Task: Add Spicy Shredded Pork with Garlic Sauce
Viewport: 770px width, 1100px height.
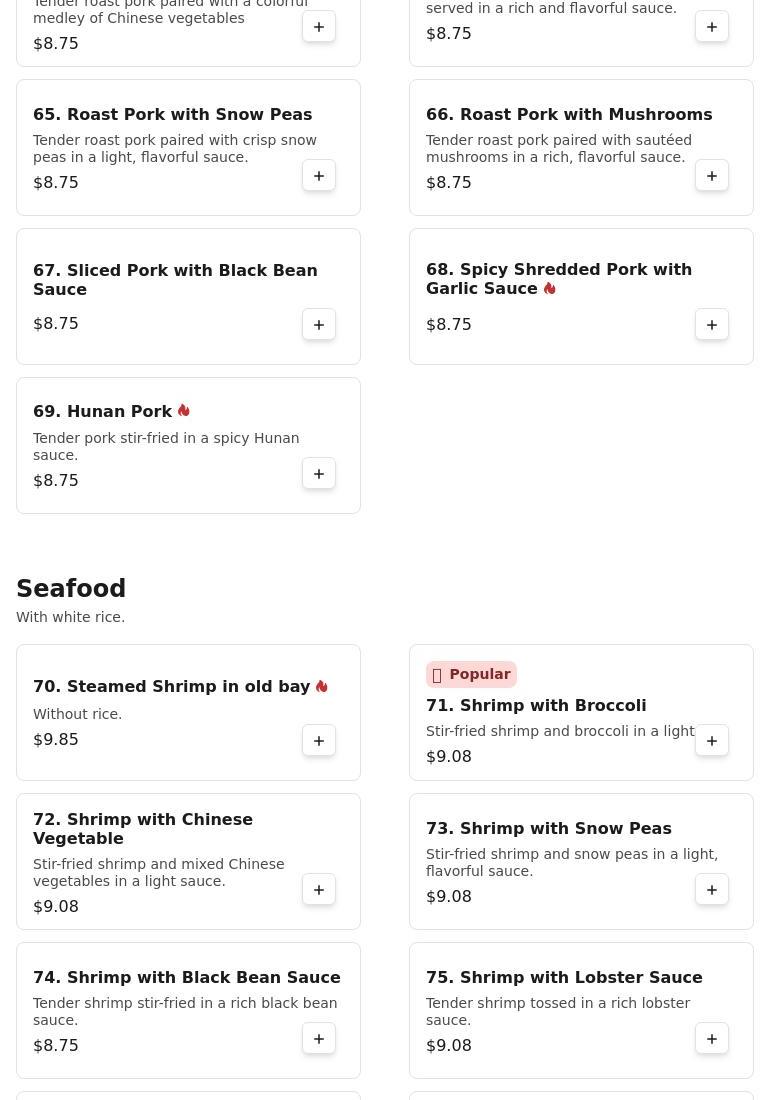Action: (711, 325)
